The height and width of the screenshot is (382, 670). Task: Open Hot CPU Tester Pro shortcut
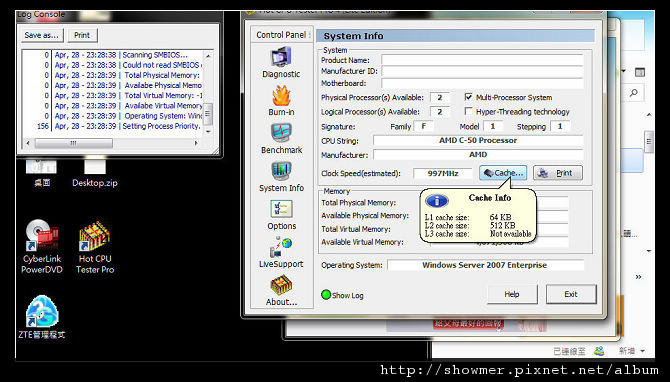[94, 235]
